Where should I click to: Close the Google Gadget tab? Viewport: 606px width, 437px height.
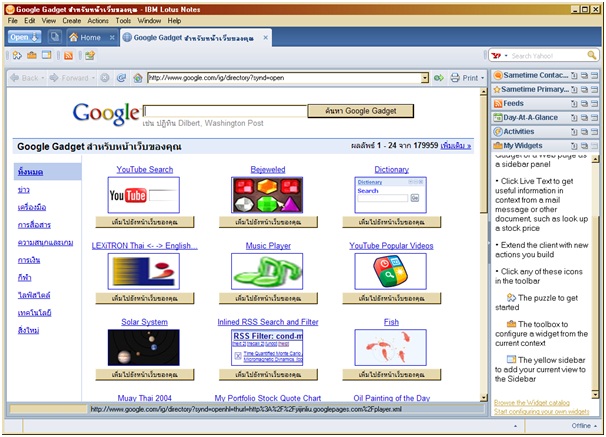coord(266,37)
